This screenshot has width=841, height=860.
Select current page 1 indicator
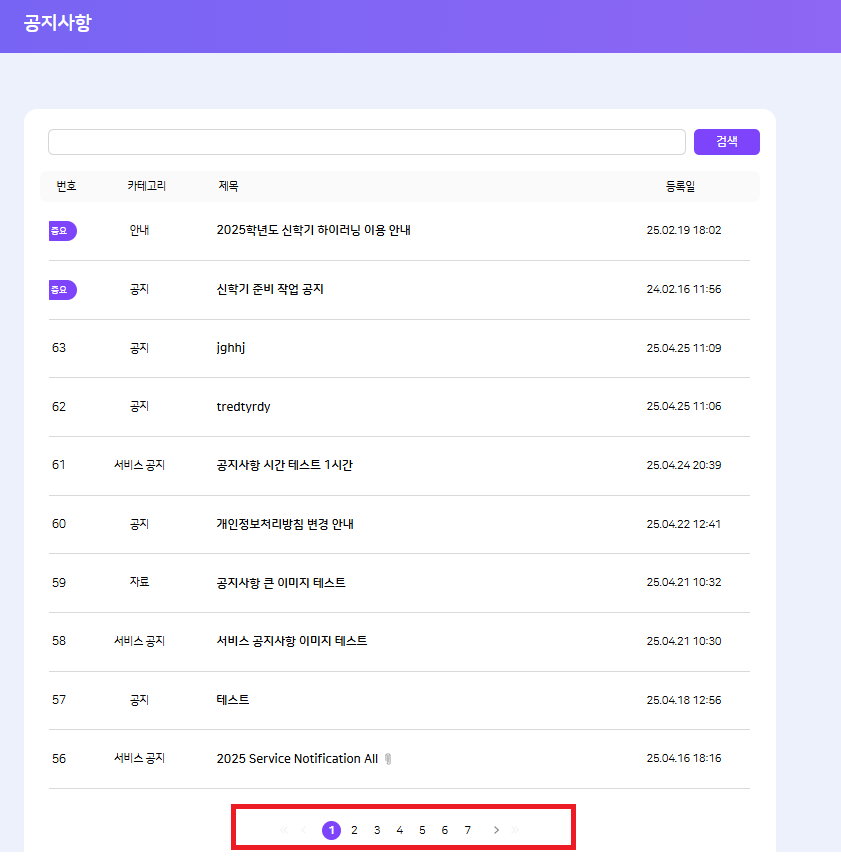[x=331, y=830]
